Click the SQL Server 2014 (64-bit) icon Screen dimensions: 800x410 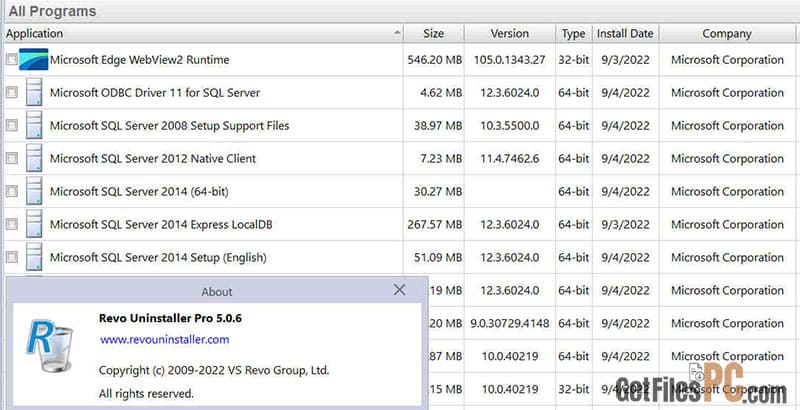34,191
